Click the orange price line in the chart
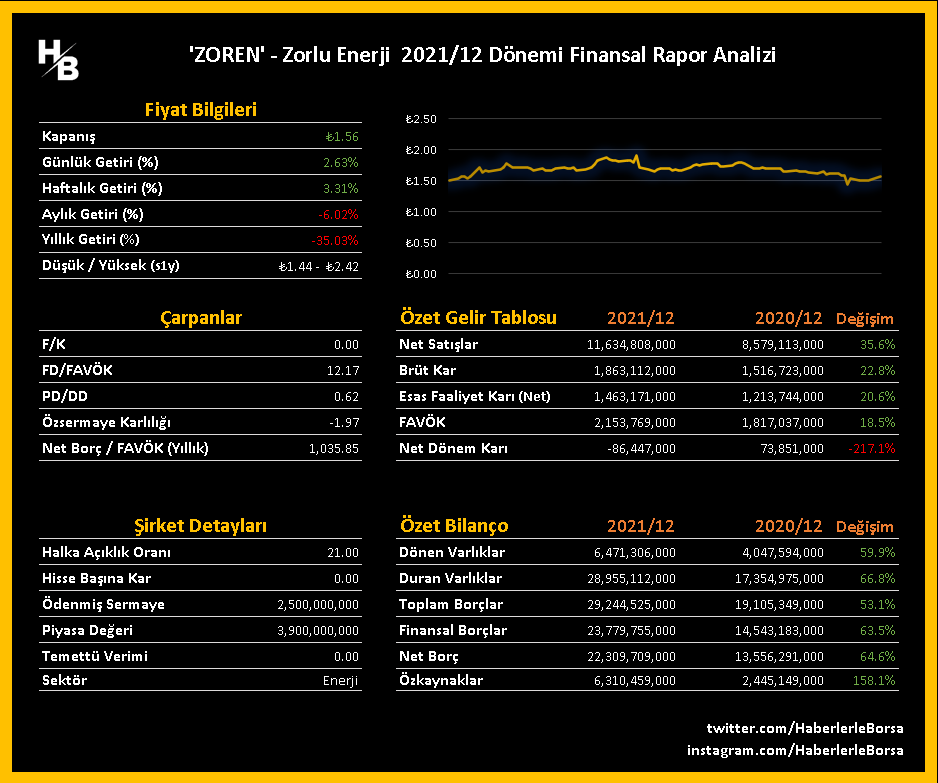This screenshot has width=938, height=783. point(664,169)
